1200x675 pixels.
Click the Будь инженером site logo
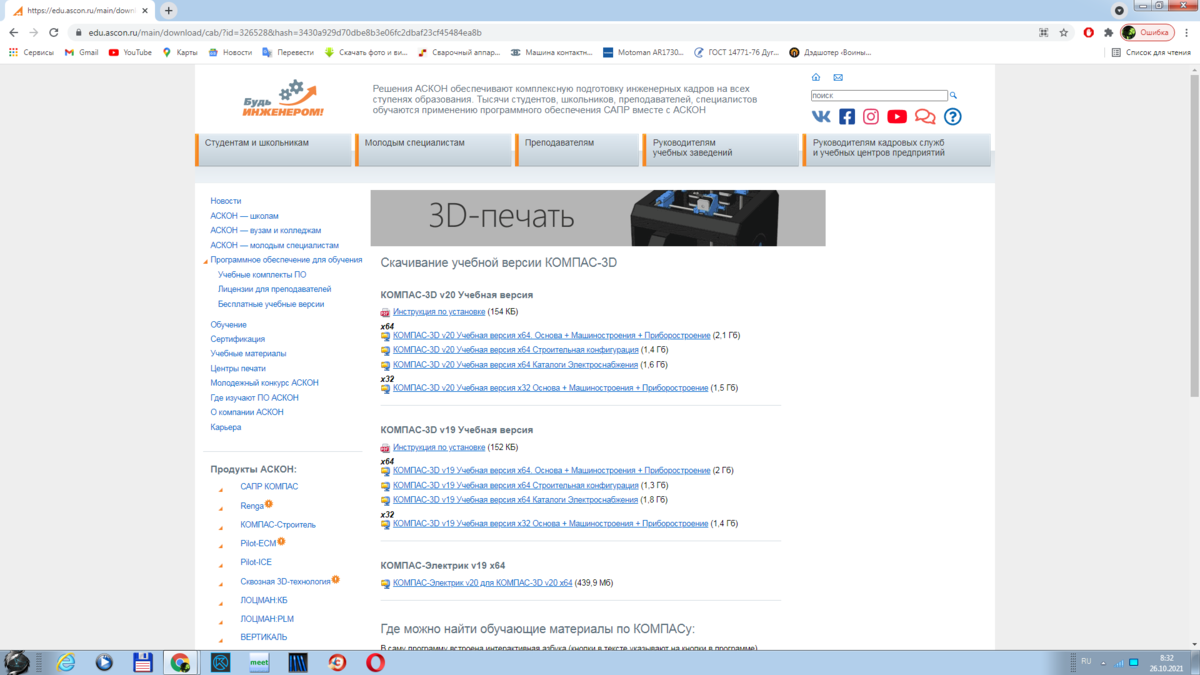point(284,99)
